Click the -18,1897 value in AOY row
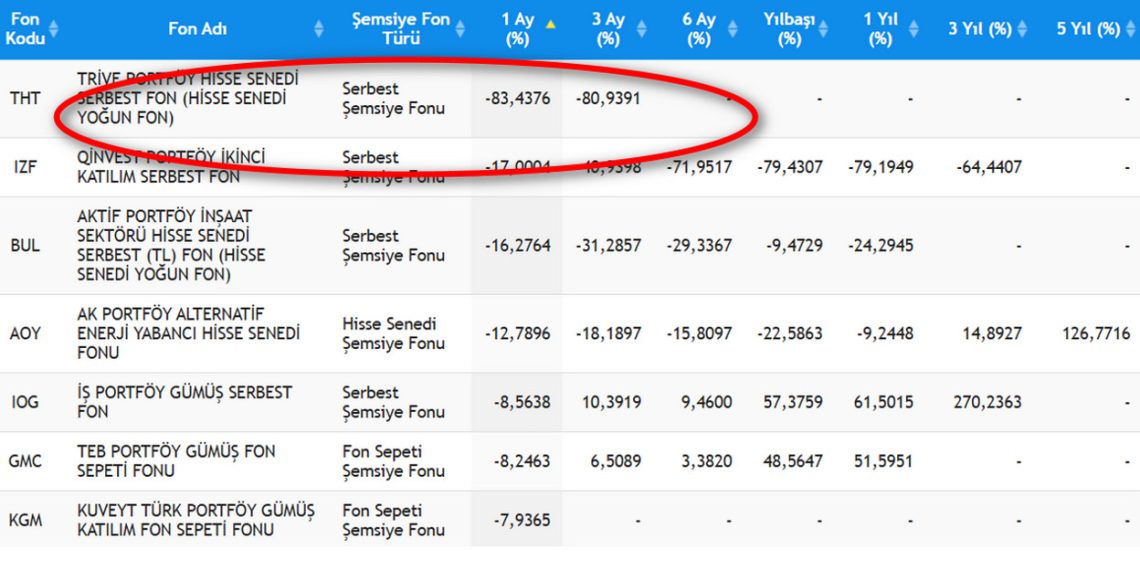Viewport: 1140px width, 570px height. tap(608, 334)
